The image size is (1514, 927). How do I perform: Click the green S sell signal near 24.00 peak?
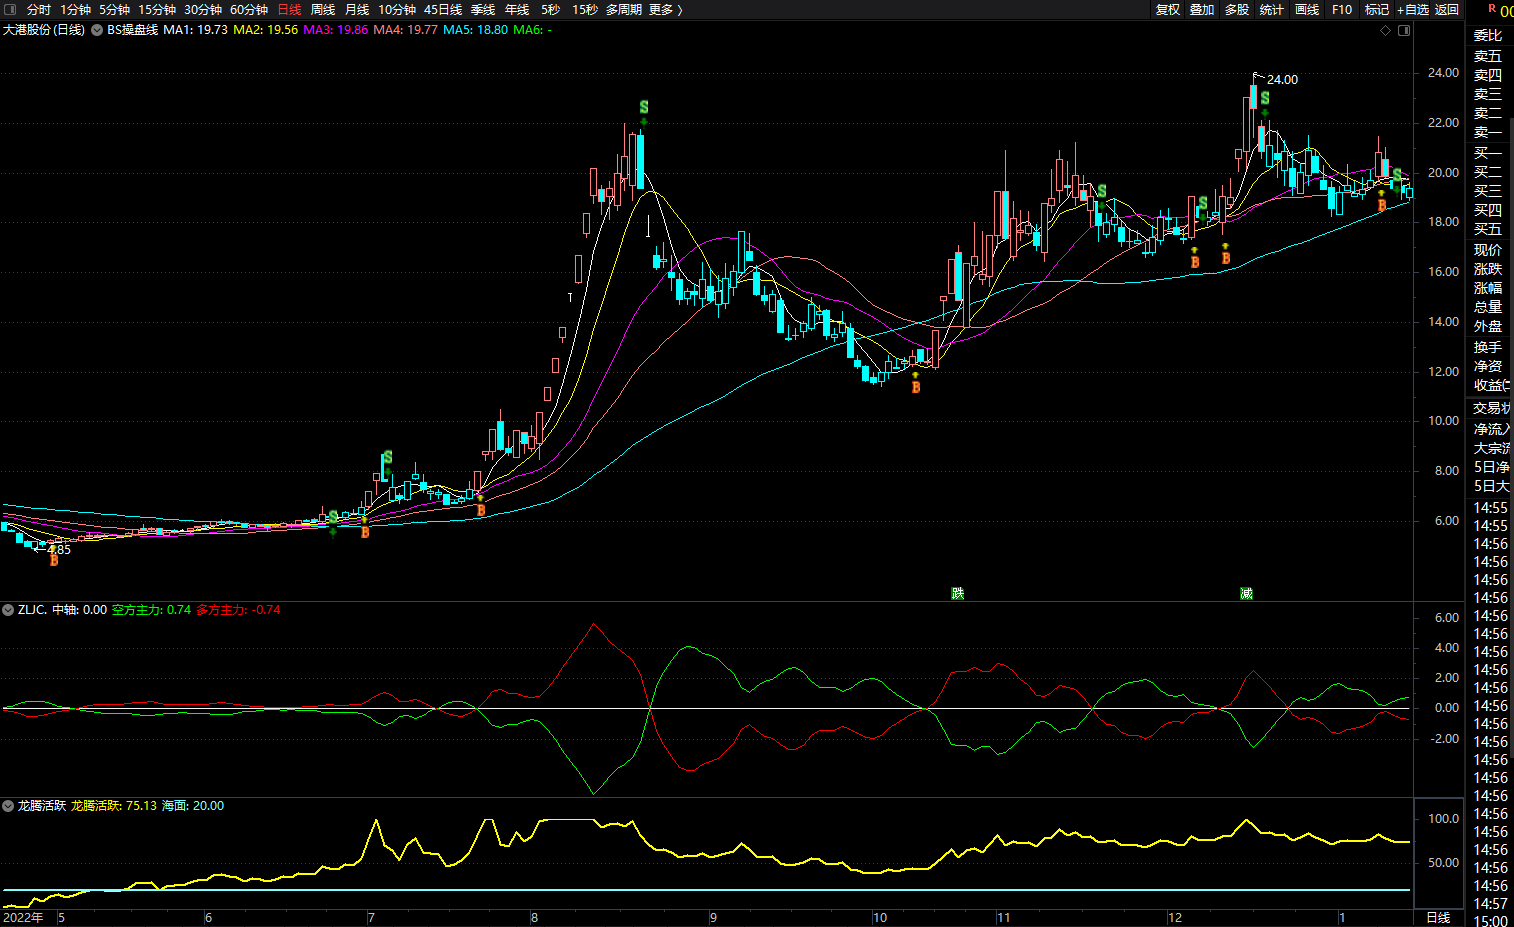(1265, 99)
